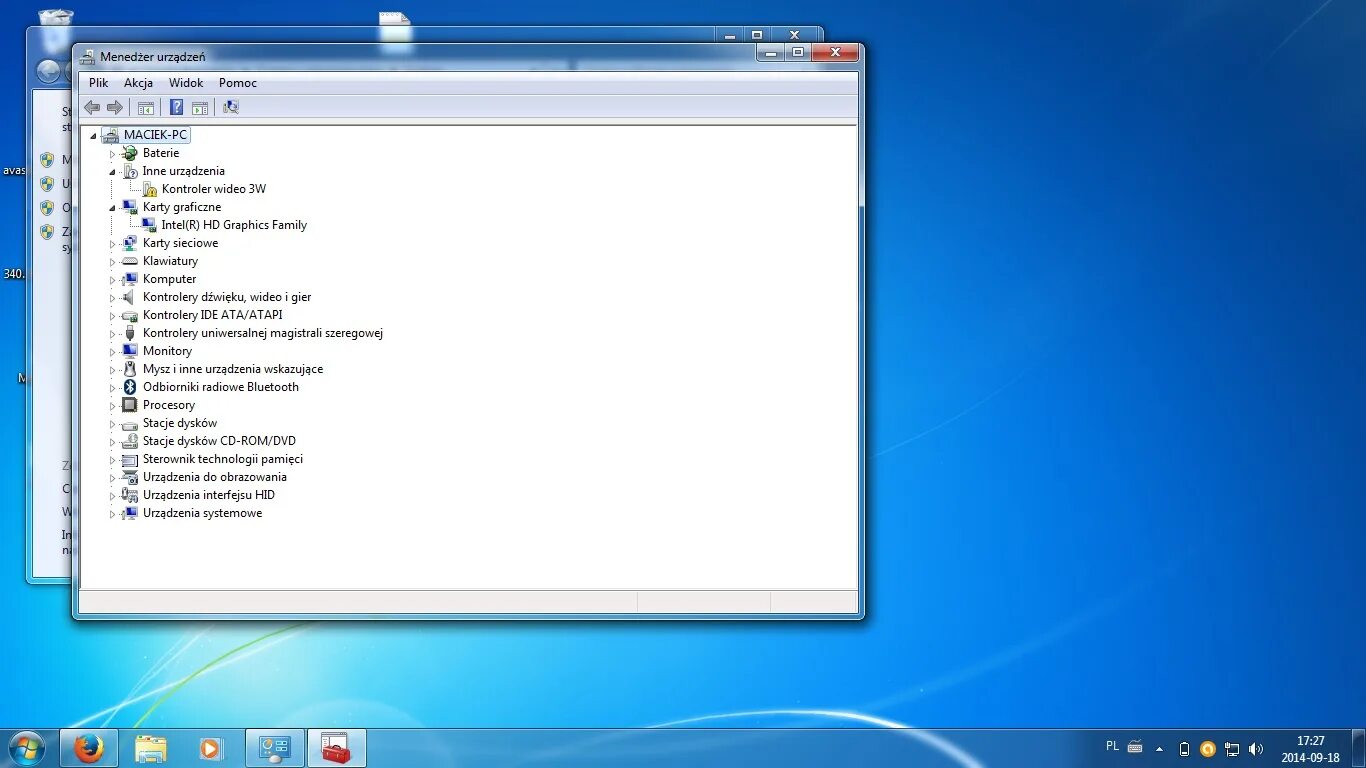Select Mysz i inne urządzenia wskazujące label
This screenshot has height=768, width=1366.
pyautogui.click(x=233, y=369)
